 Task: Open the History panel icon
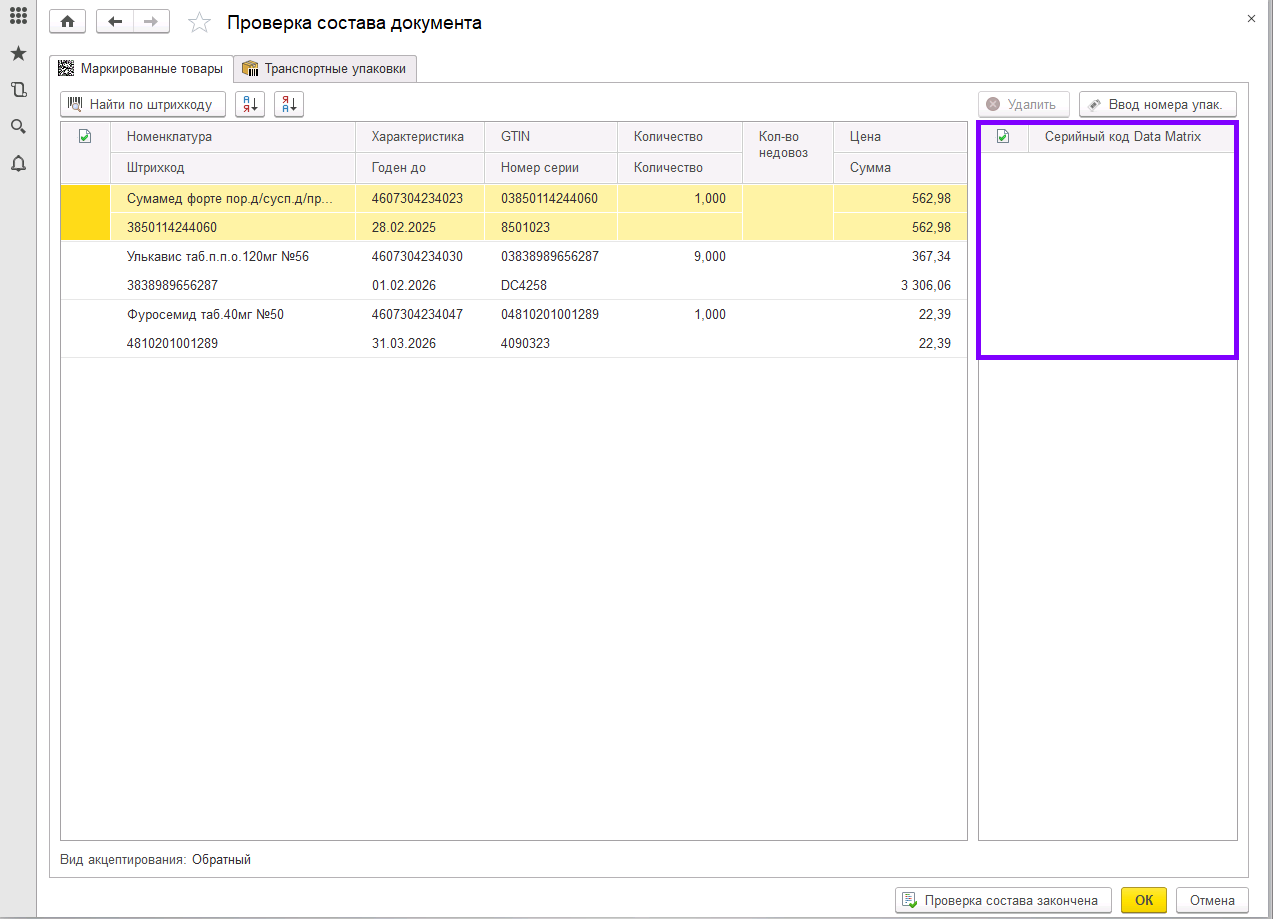[x=18, y=90]
